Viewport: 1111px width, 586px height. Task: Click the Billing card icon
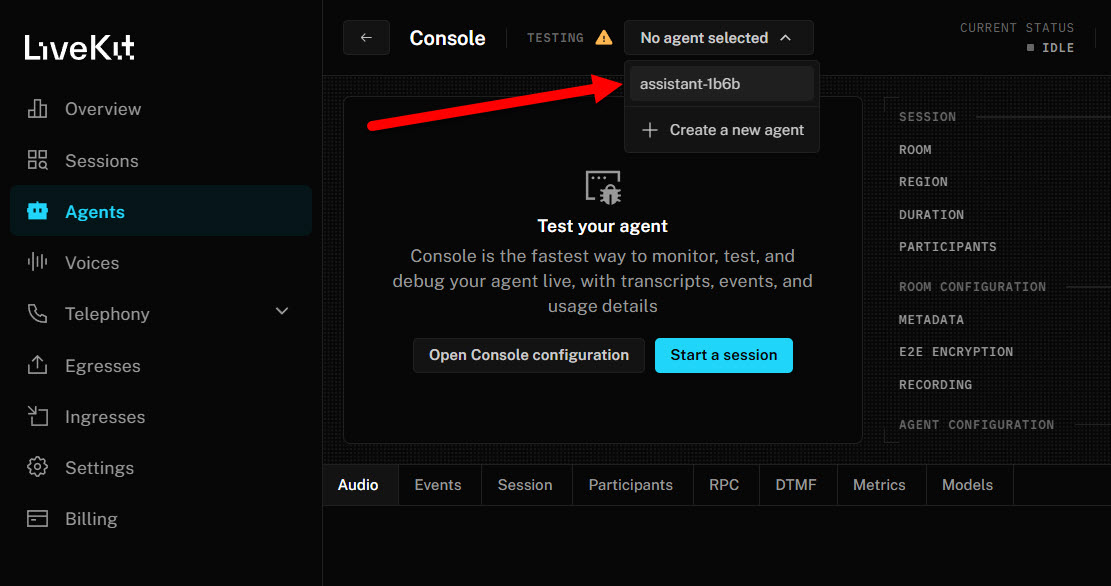point(38,518)
